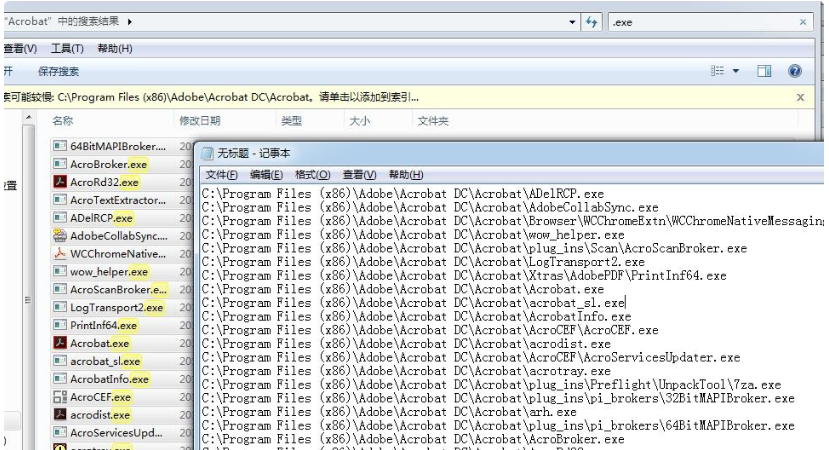Click the 64BitMAPIBroker file icon
The height and width of the screenshot is (450, 829).
tap(60, 146)
